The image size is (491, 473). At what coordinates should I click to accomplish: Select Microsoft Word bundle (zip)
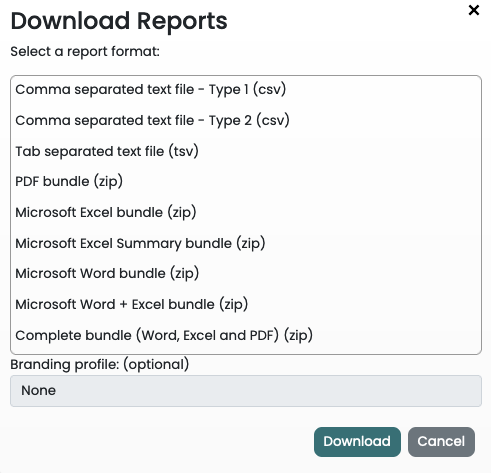point(246,274)
